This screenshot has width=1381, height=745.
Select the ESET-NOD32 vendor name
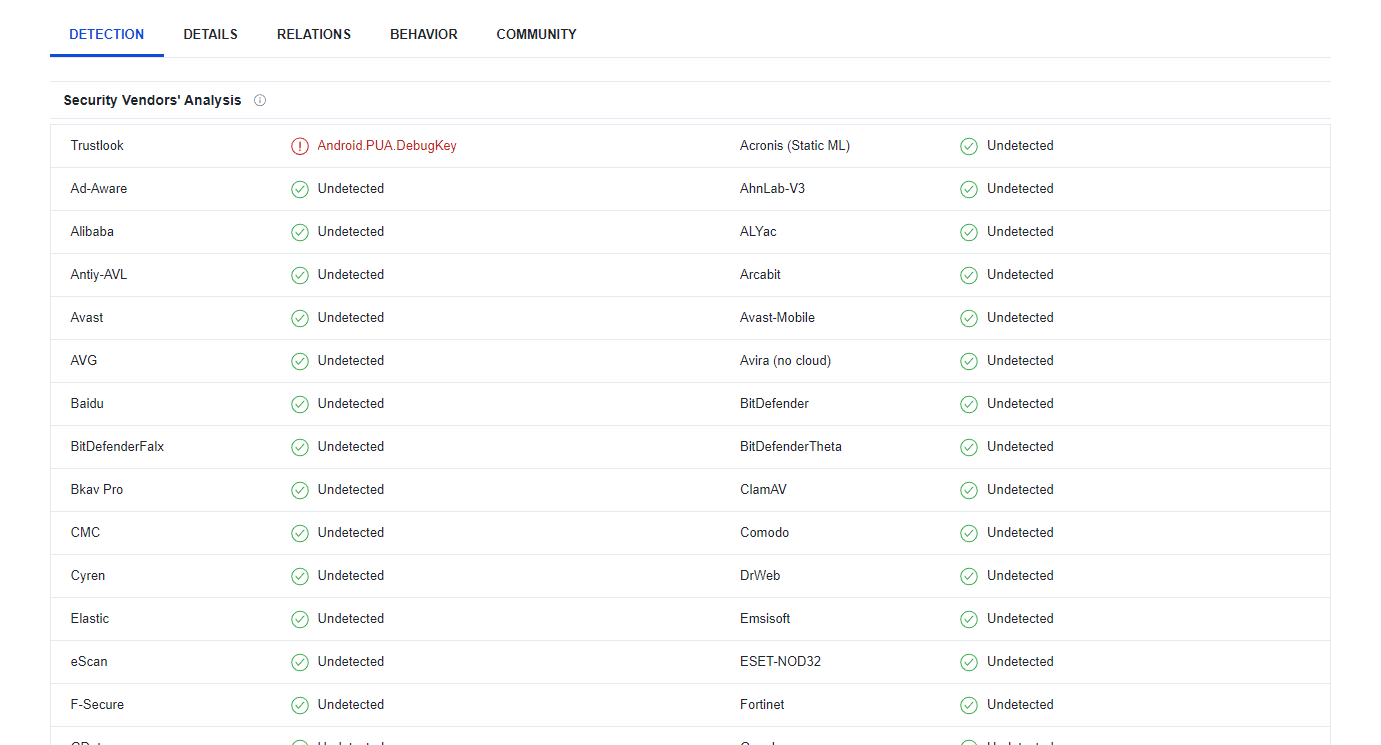point(780,662)
